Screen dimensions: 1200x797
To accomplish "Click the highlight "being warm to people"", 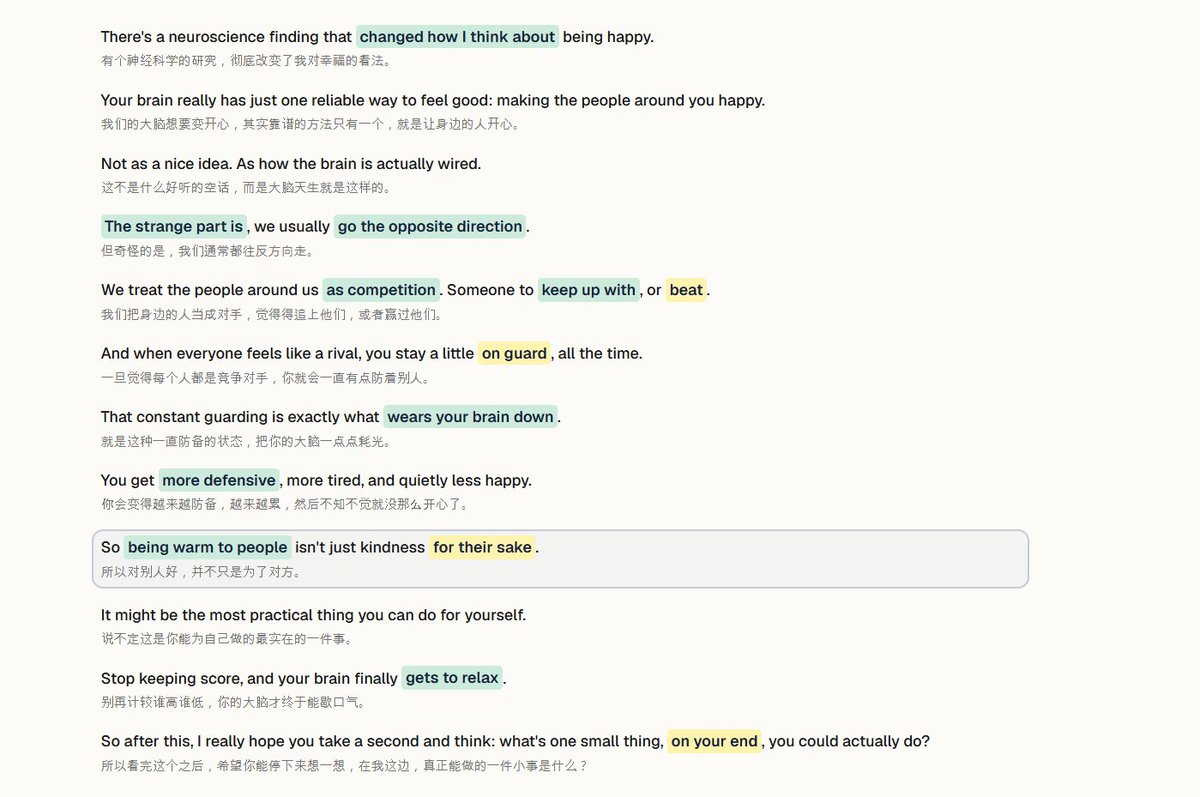I will [x=208, y=547].
